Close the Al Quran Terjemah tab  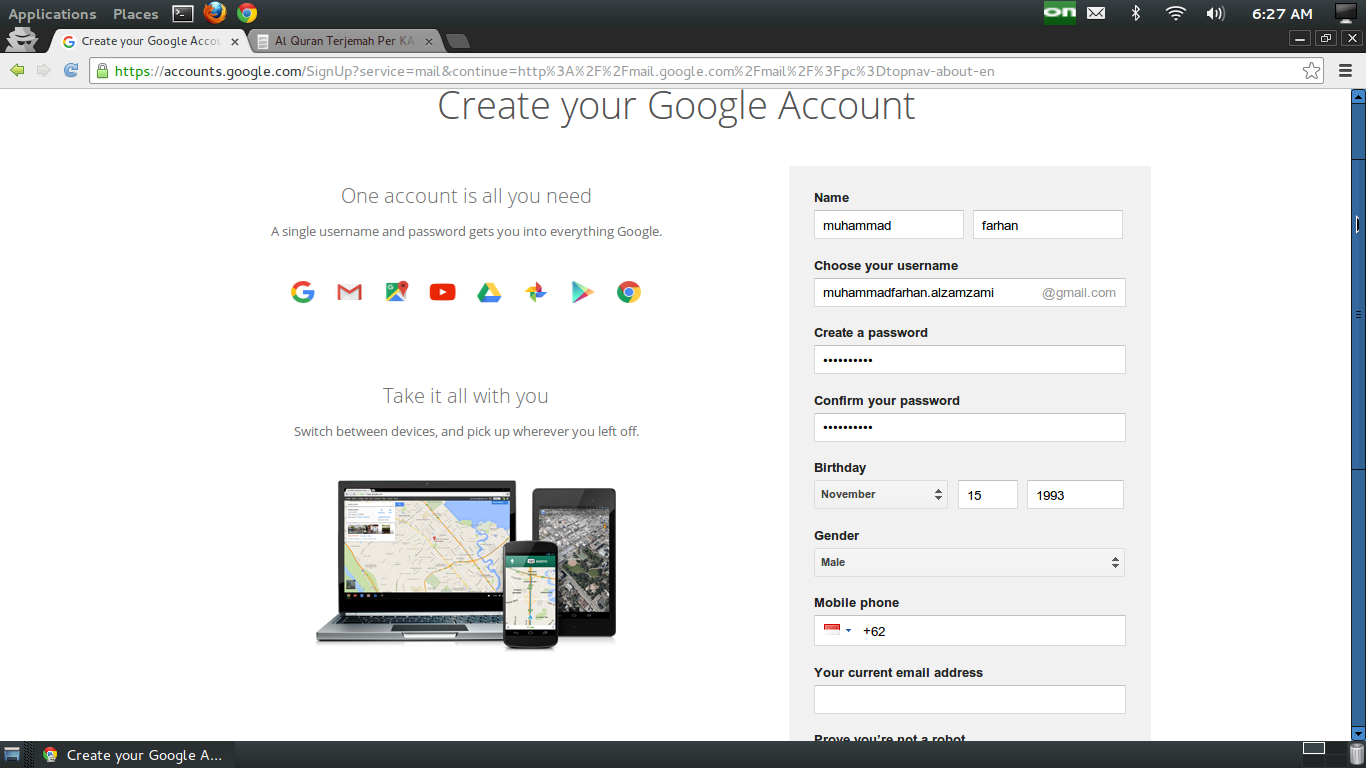pos(429,42)
